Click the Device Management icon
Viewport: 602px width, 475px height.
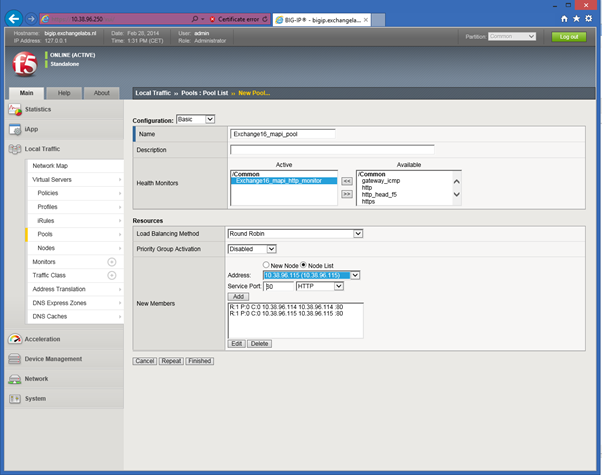point(15,359)
